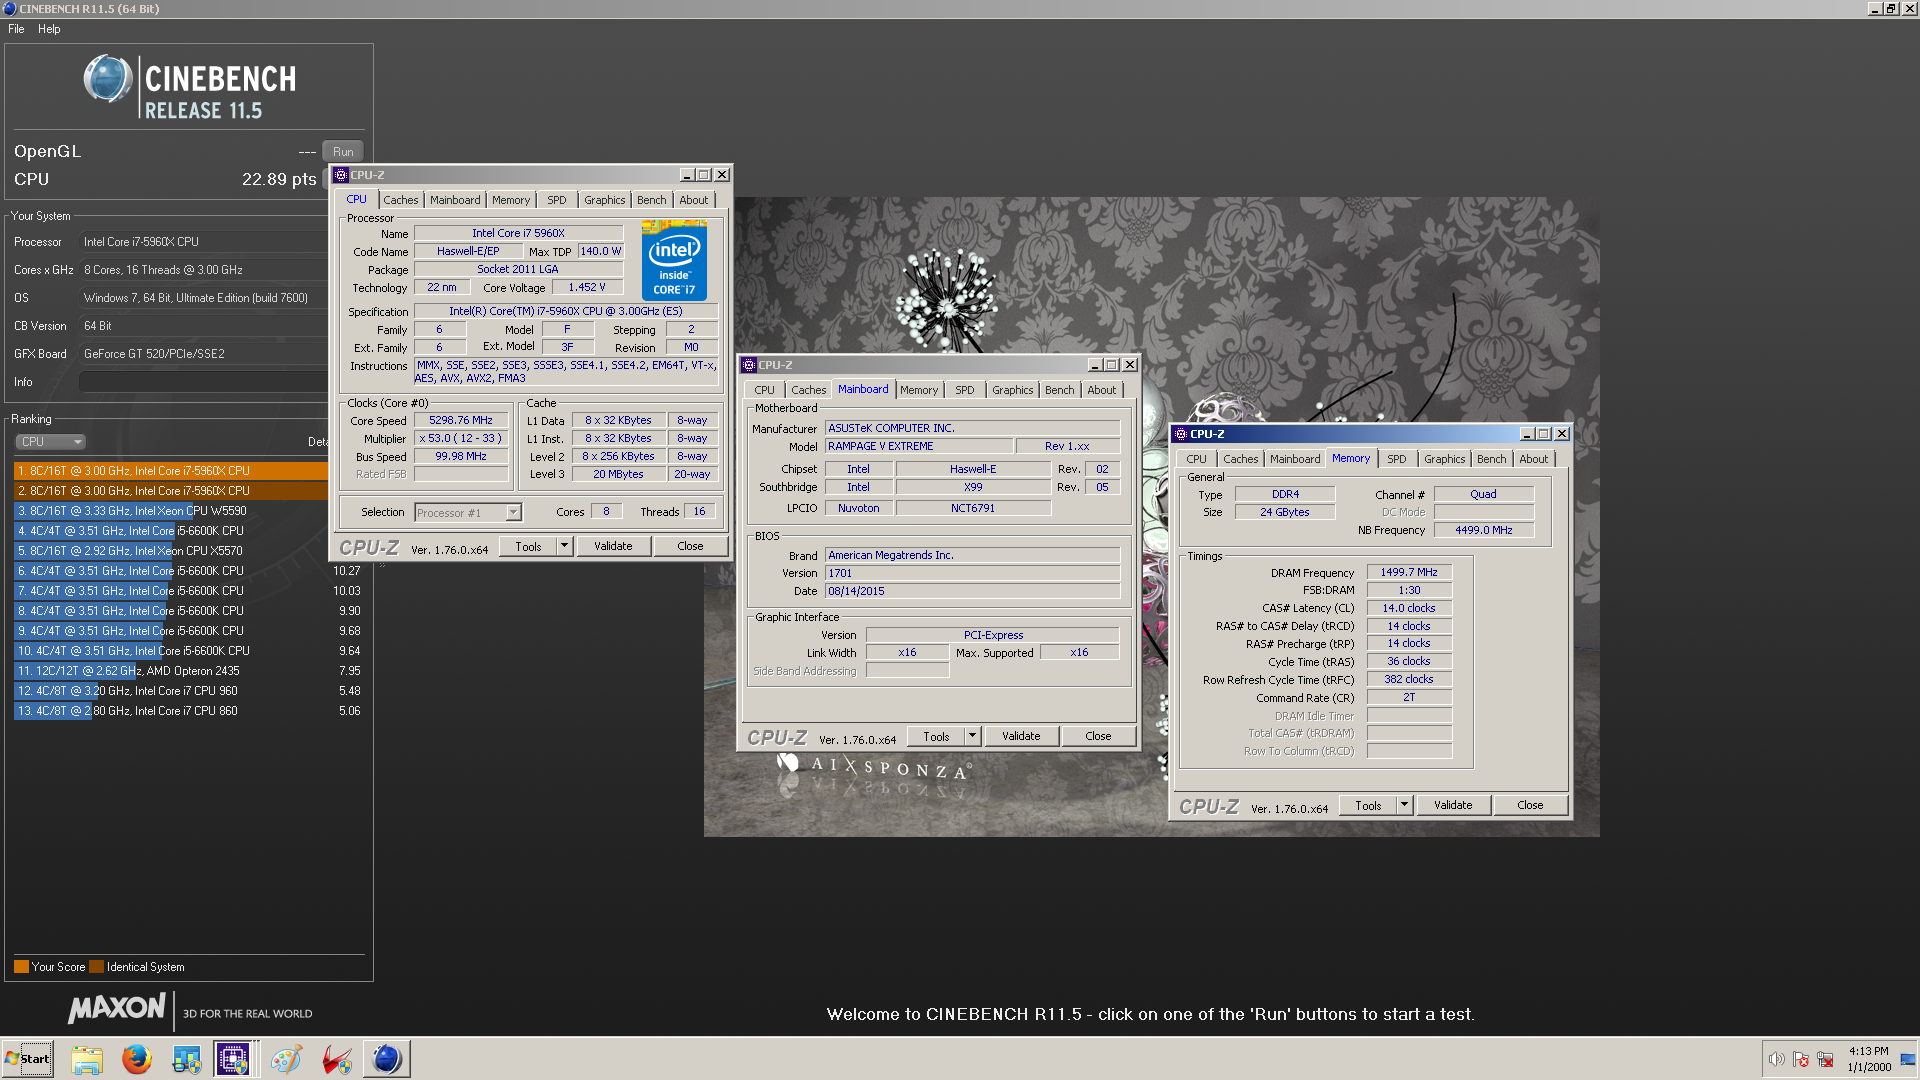The image size is (1920, 1080).
Task: Validate in the CPU window of CPU-Z
Action: [x=613, y=546]
